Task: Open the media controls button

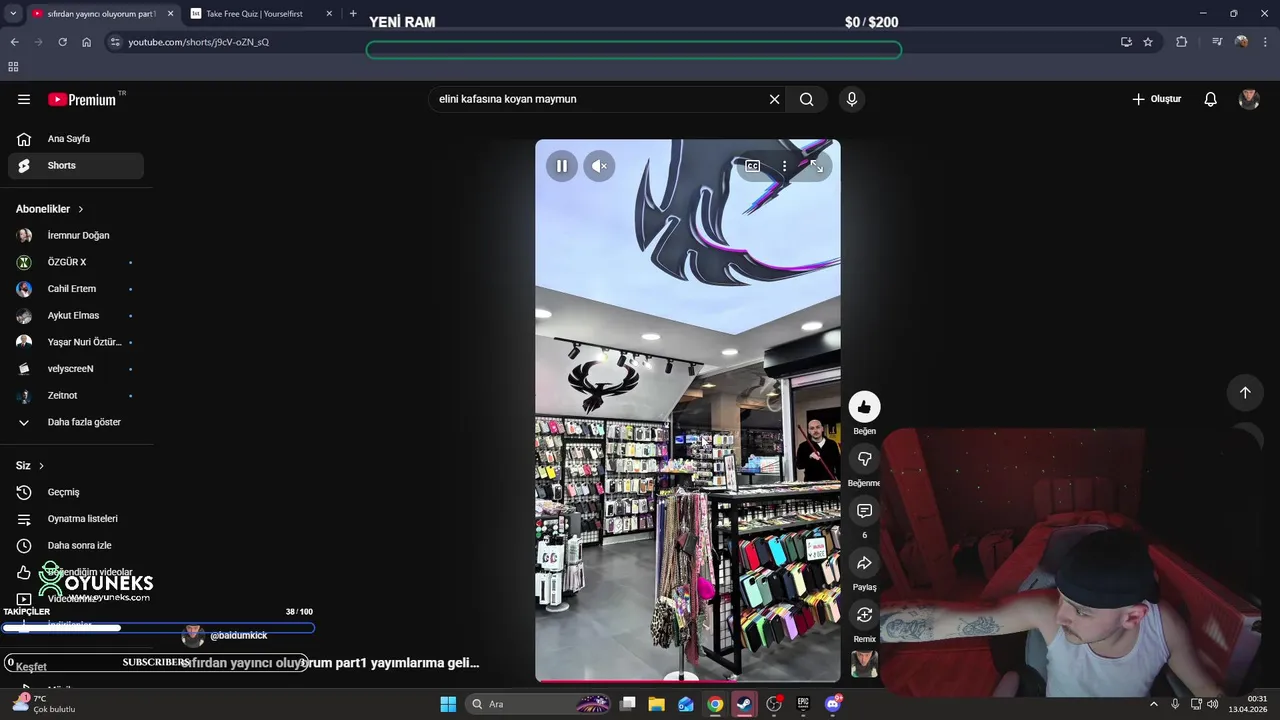Action: [1217, 42]
